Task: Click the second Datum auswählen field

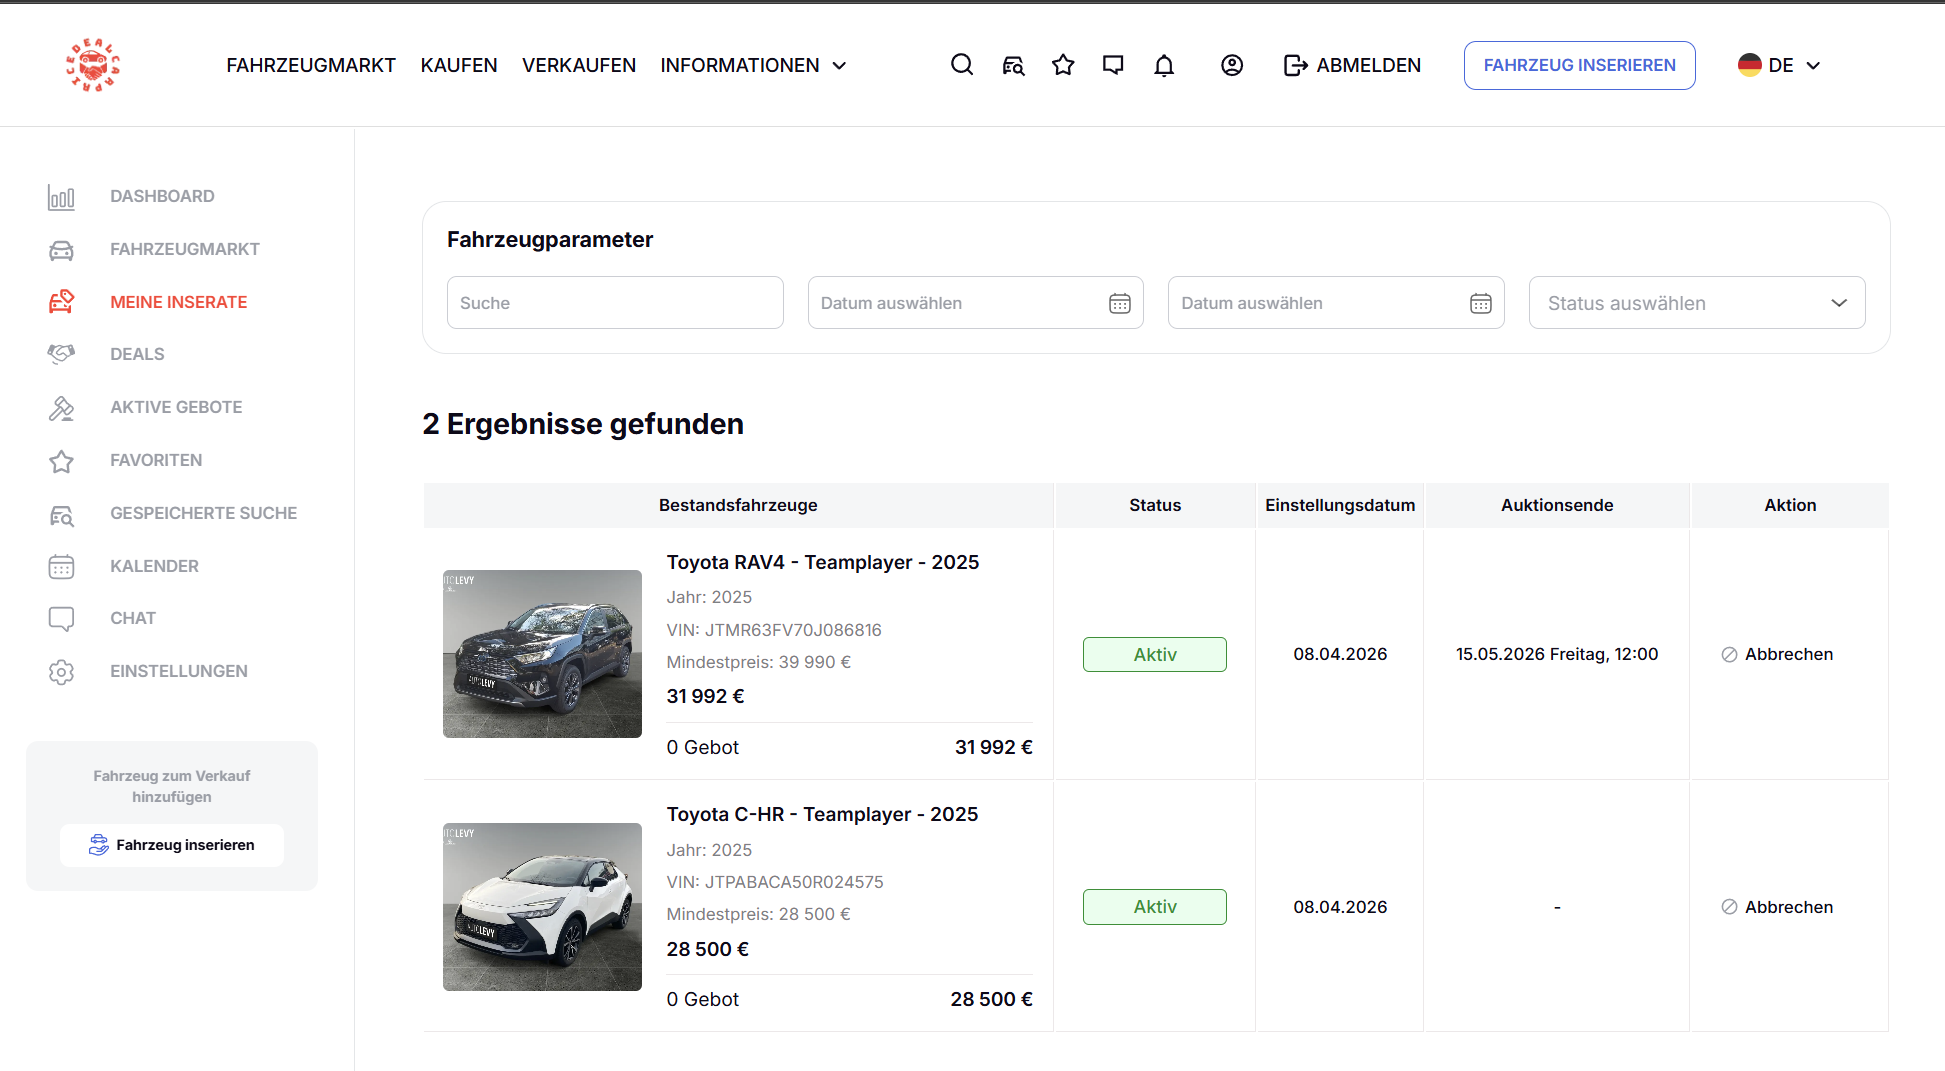Action: click(1336, 303)
